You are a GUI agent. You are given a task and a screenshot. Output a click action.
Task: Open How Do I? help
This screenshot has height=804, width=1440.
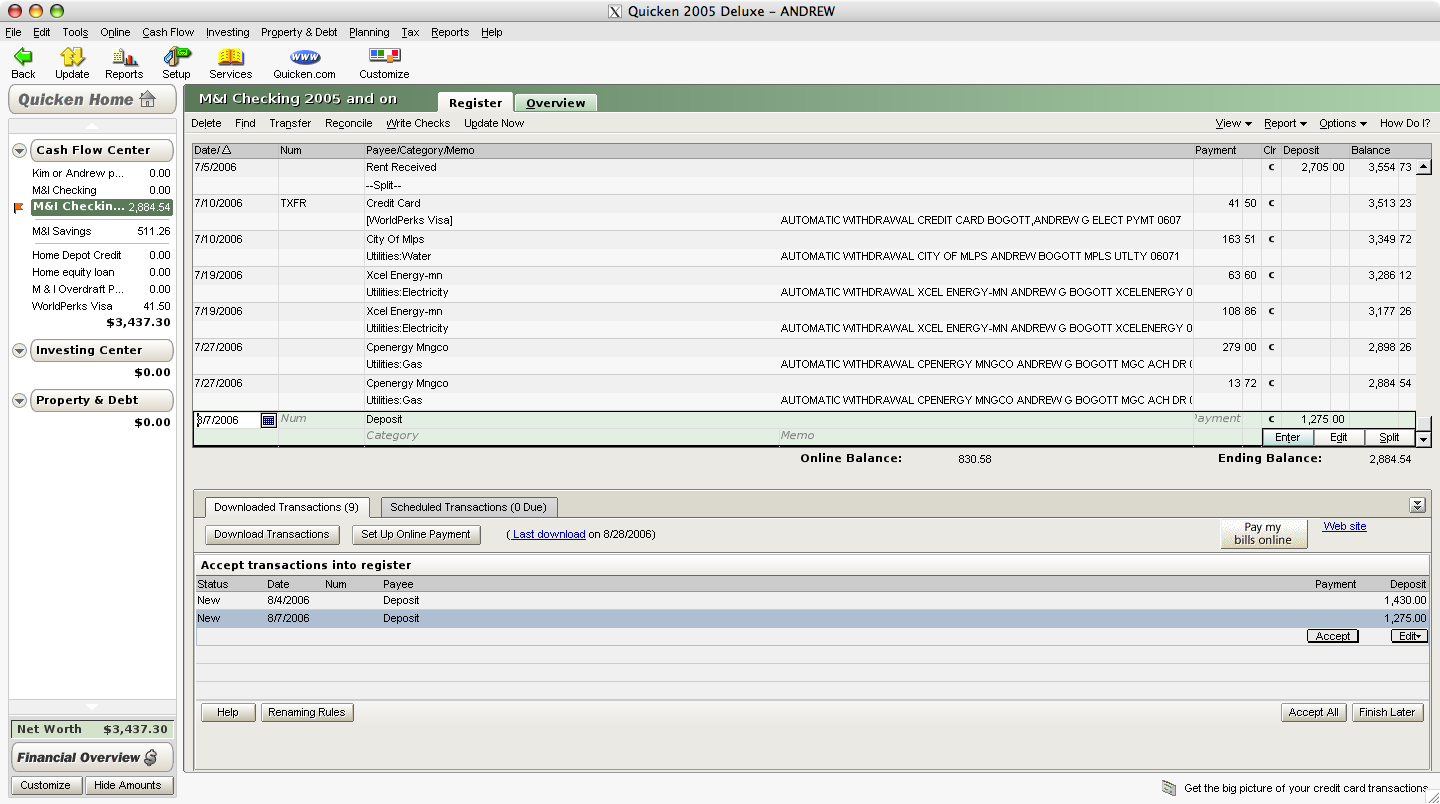pos(1405,123)
